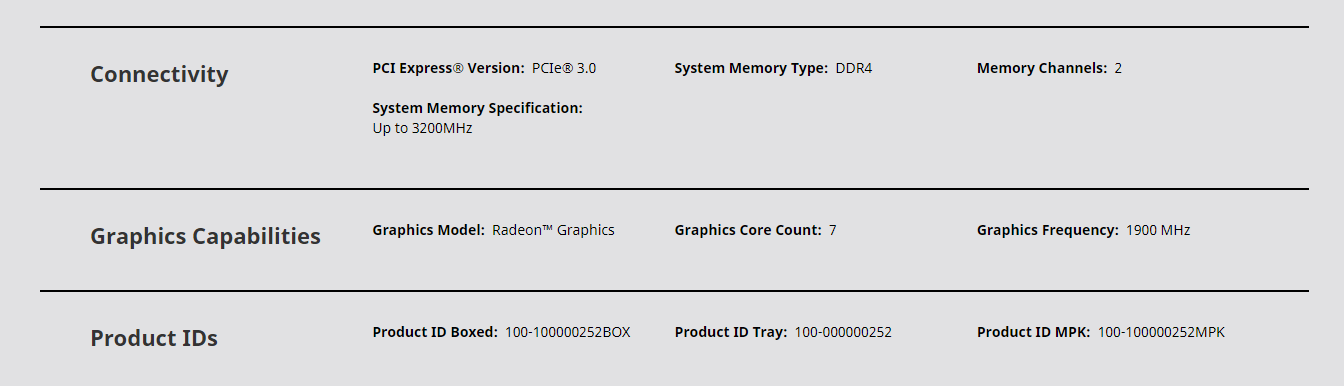This screenshot has width=1344, height=386.
Task: Select the Graphics Model label
Action: [x=429, y=230]
